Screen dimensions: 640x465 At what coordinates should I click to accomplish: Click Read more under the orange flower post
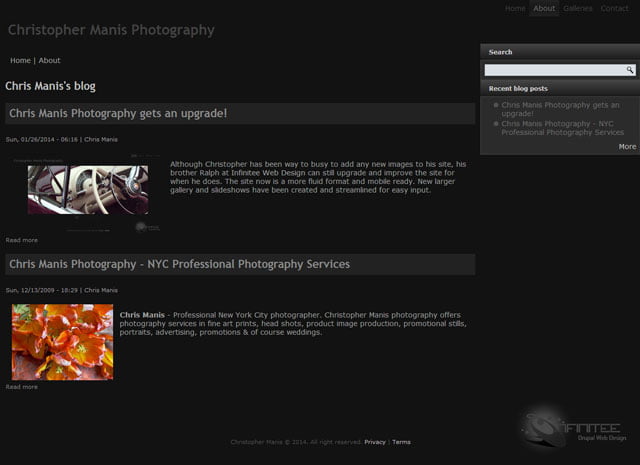[x=21, y=387]
